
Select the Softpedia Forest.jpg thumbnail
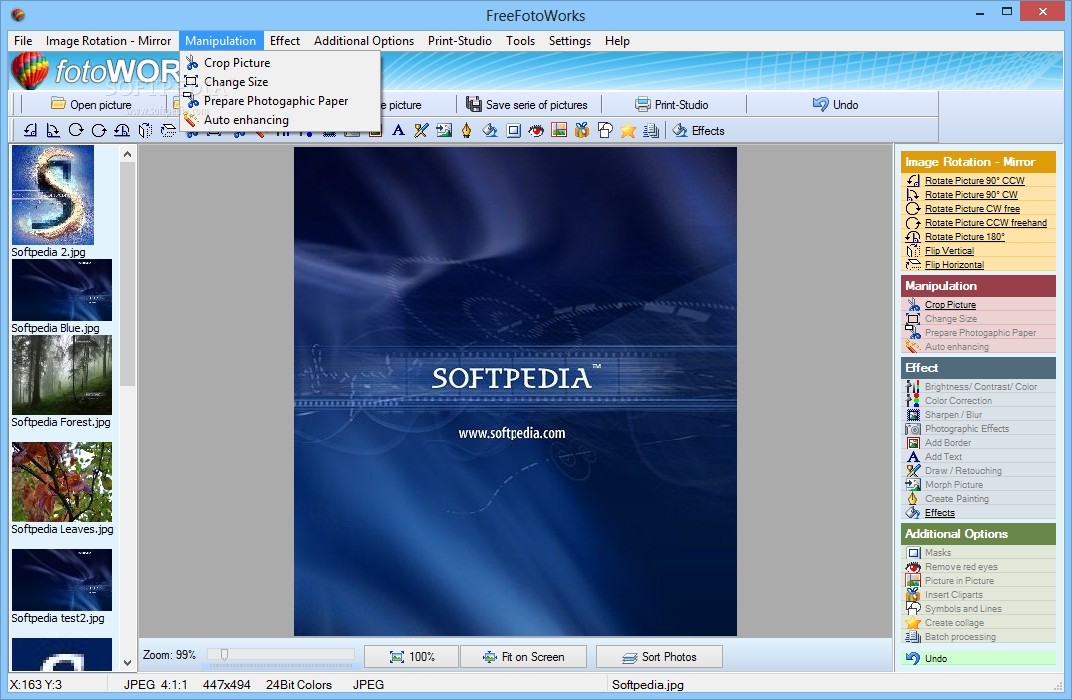[x=62, y=375]
